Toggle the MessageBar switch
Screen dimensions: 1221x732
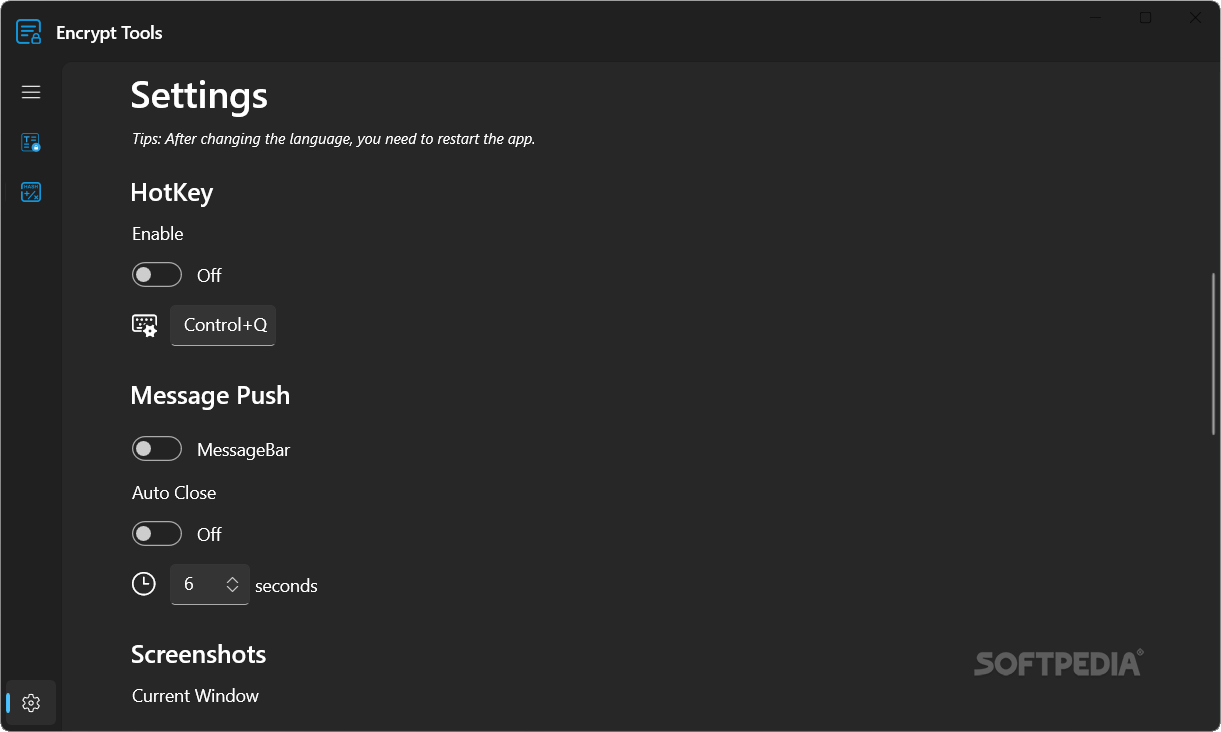click(157, 449)
